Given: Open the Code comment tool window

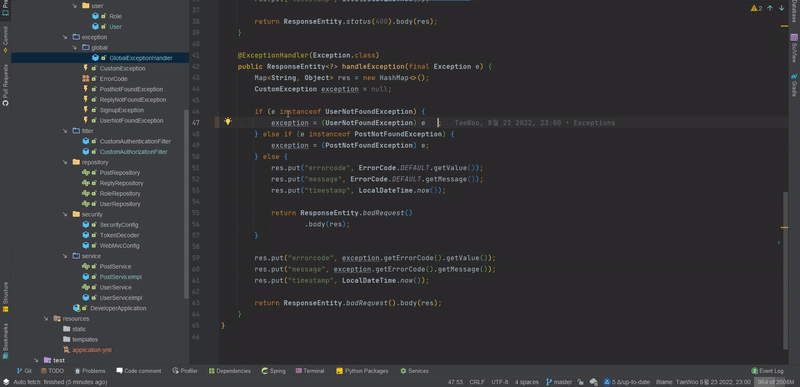Looking at the screenshot, I should (138, 371).
